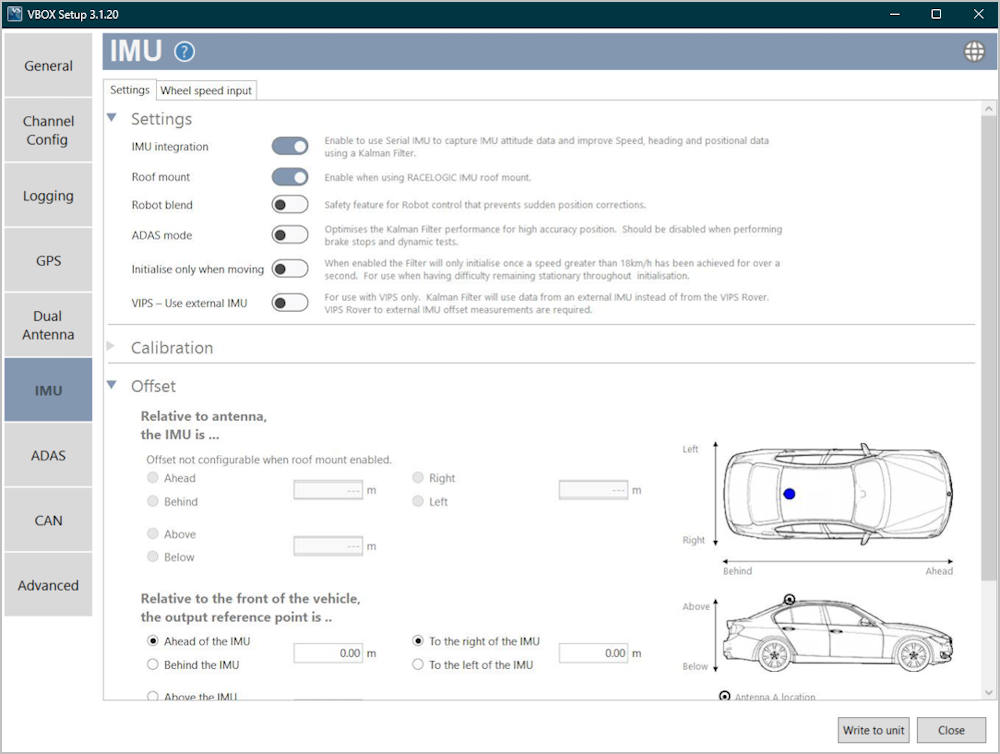Expand the Calibration section
The height and width of the screenshot is (754, 1000).
click(x=112, y=347)
